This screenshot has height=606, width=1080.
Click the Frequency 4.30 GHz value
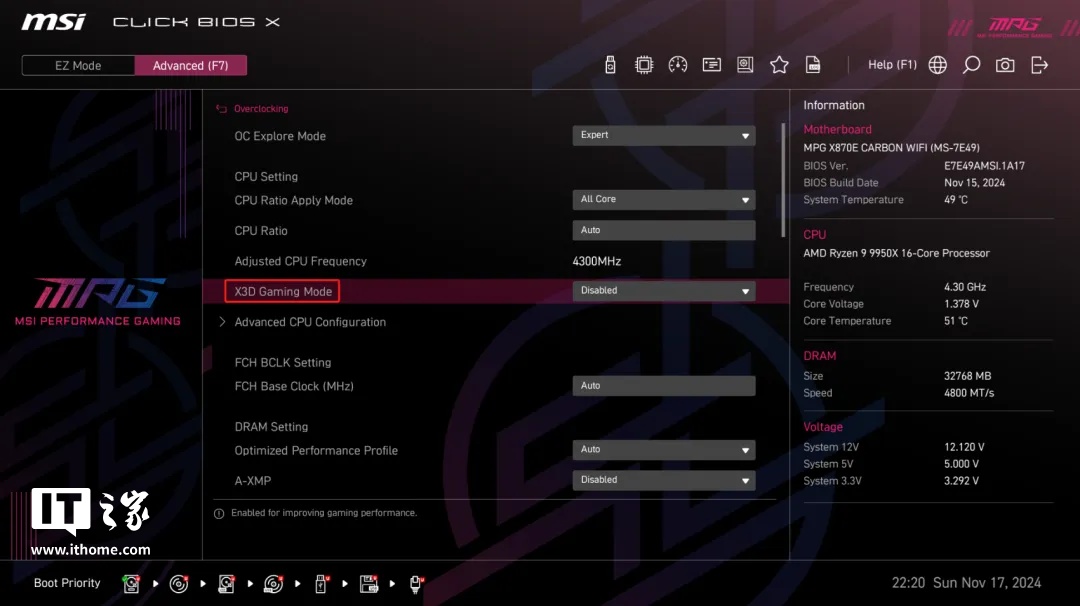click(x=964, y=287)
